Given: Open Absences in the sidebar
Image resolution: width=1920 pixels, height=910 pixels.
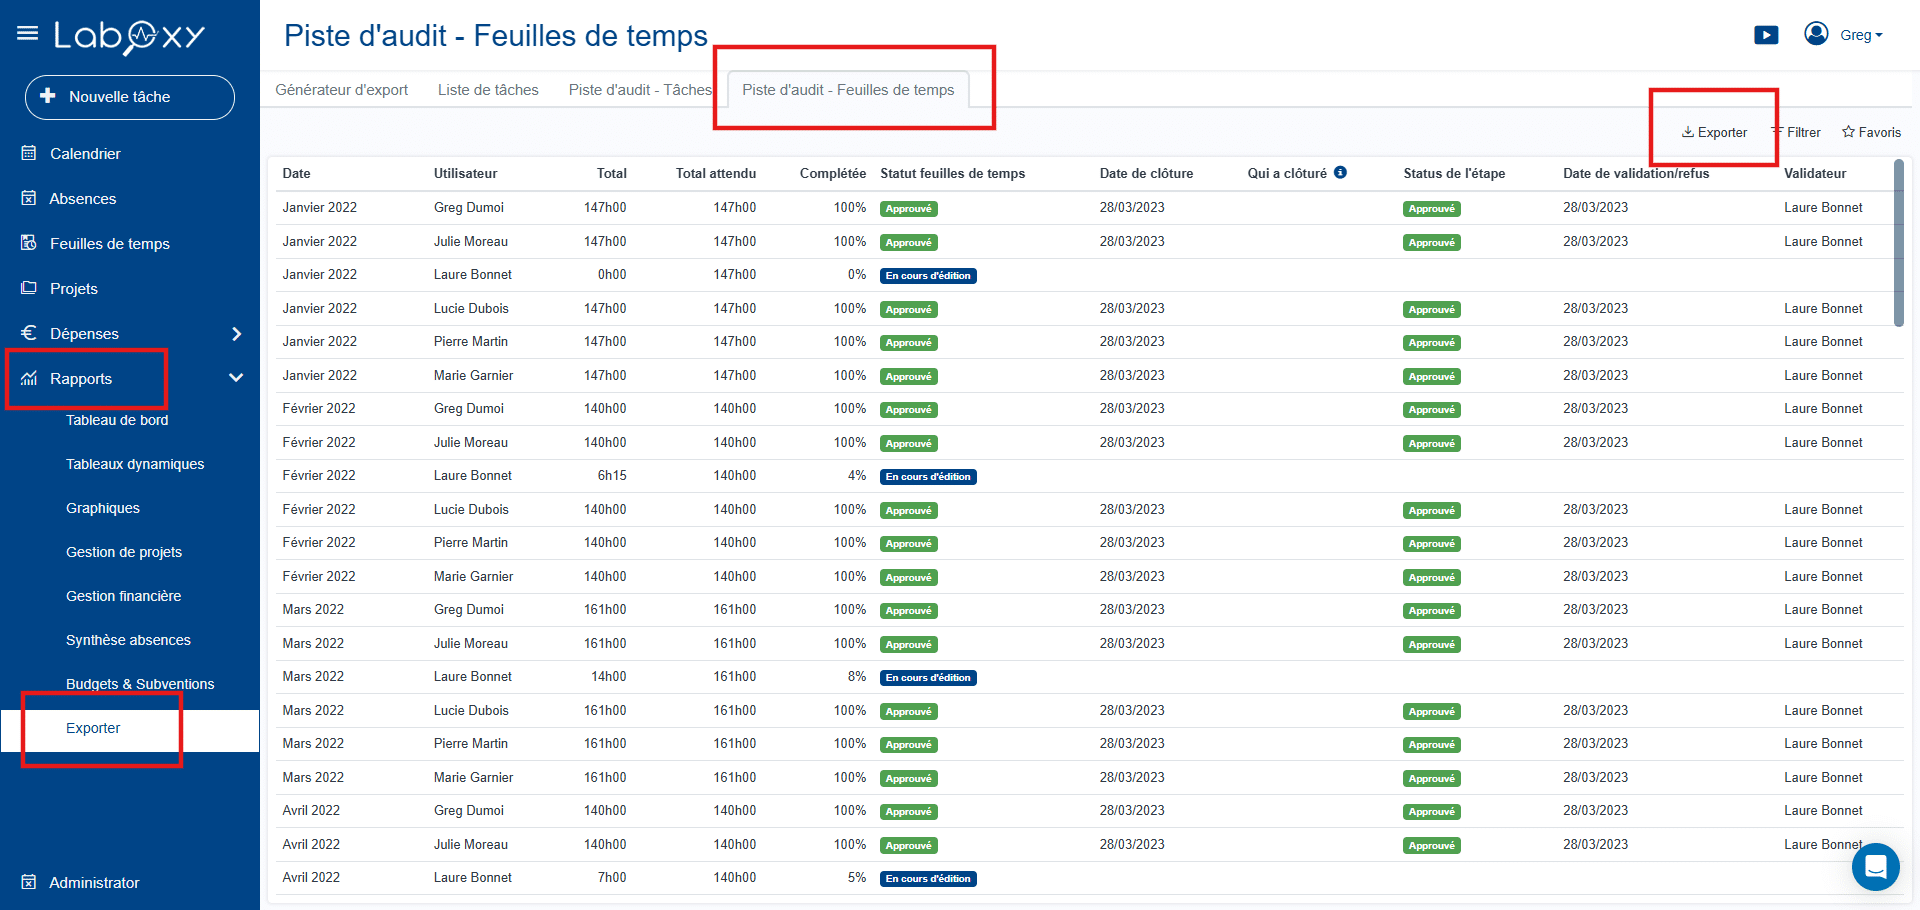Looking at the screenshot, I should (x=82, y=199).
